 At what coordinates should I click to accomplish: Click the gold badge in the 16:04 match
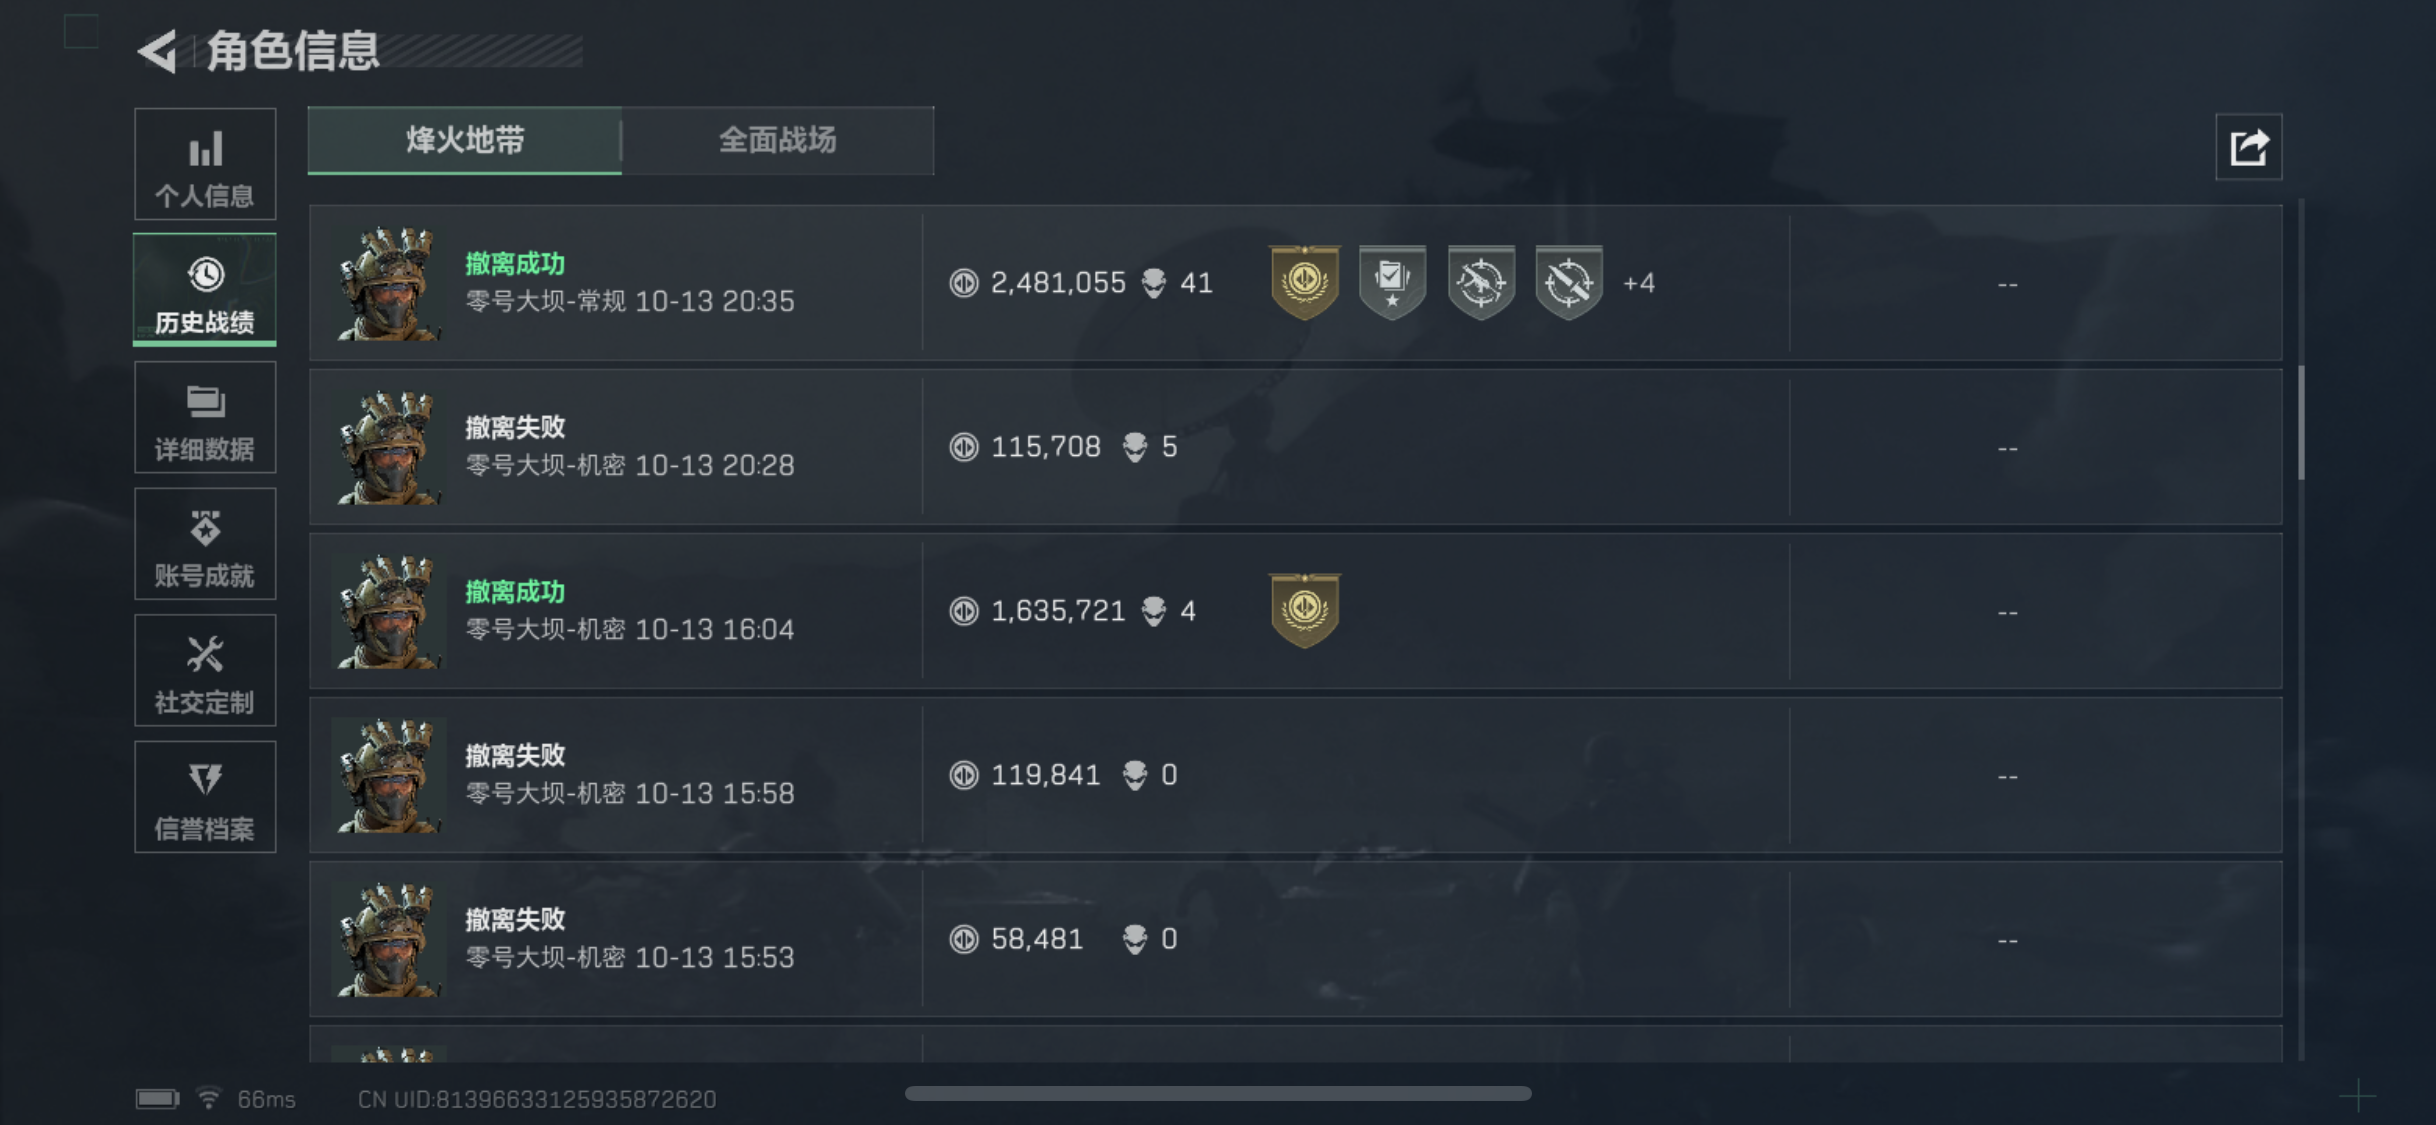pos(1304,610)
